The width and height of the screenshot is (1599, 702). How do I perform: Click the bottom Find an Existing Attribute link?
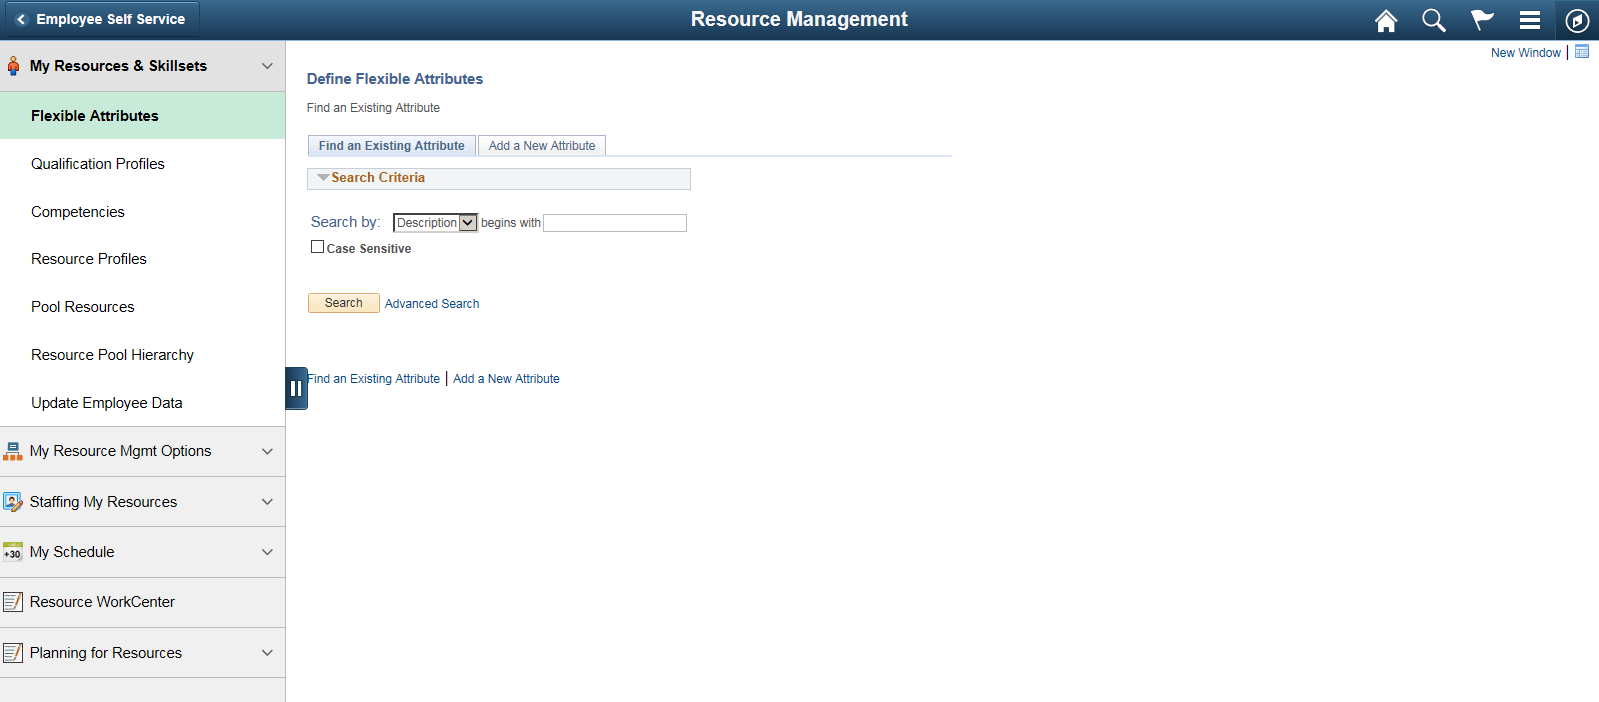[x=374, y=379]
